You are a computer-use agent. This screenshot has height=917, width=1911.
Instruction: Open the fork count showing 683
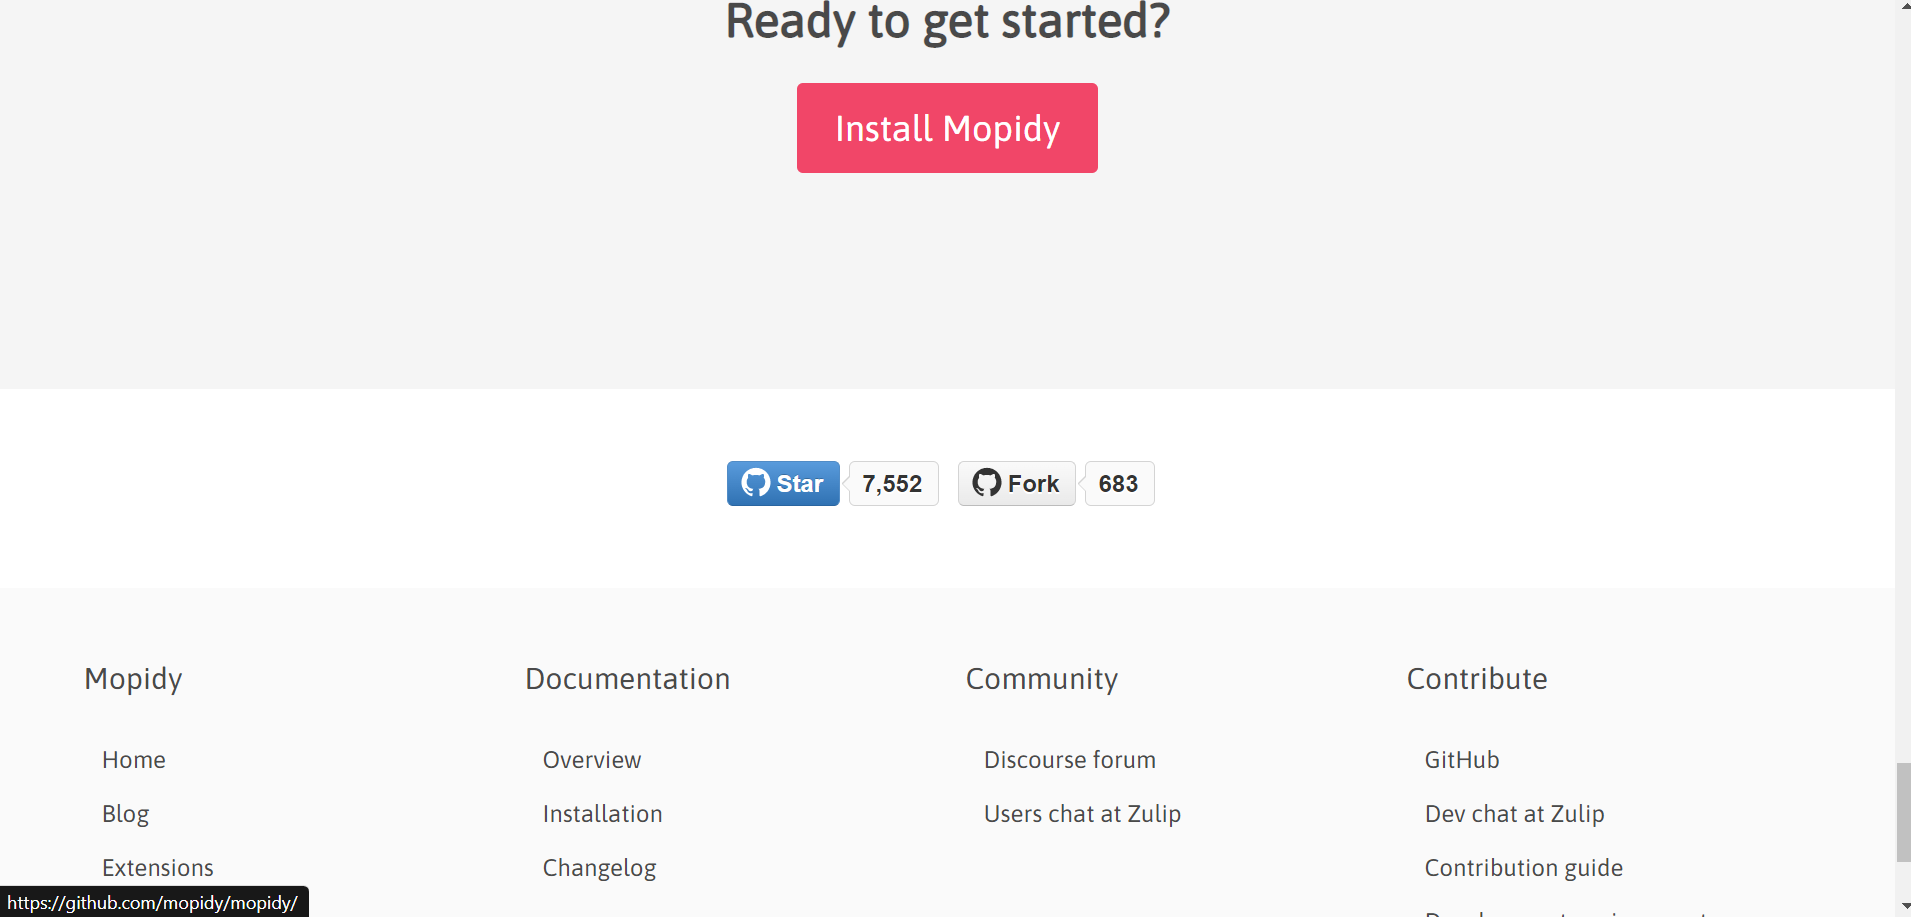tap(1119, 483)
